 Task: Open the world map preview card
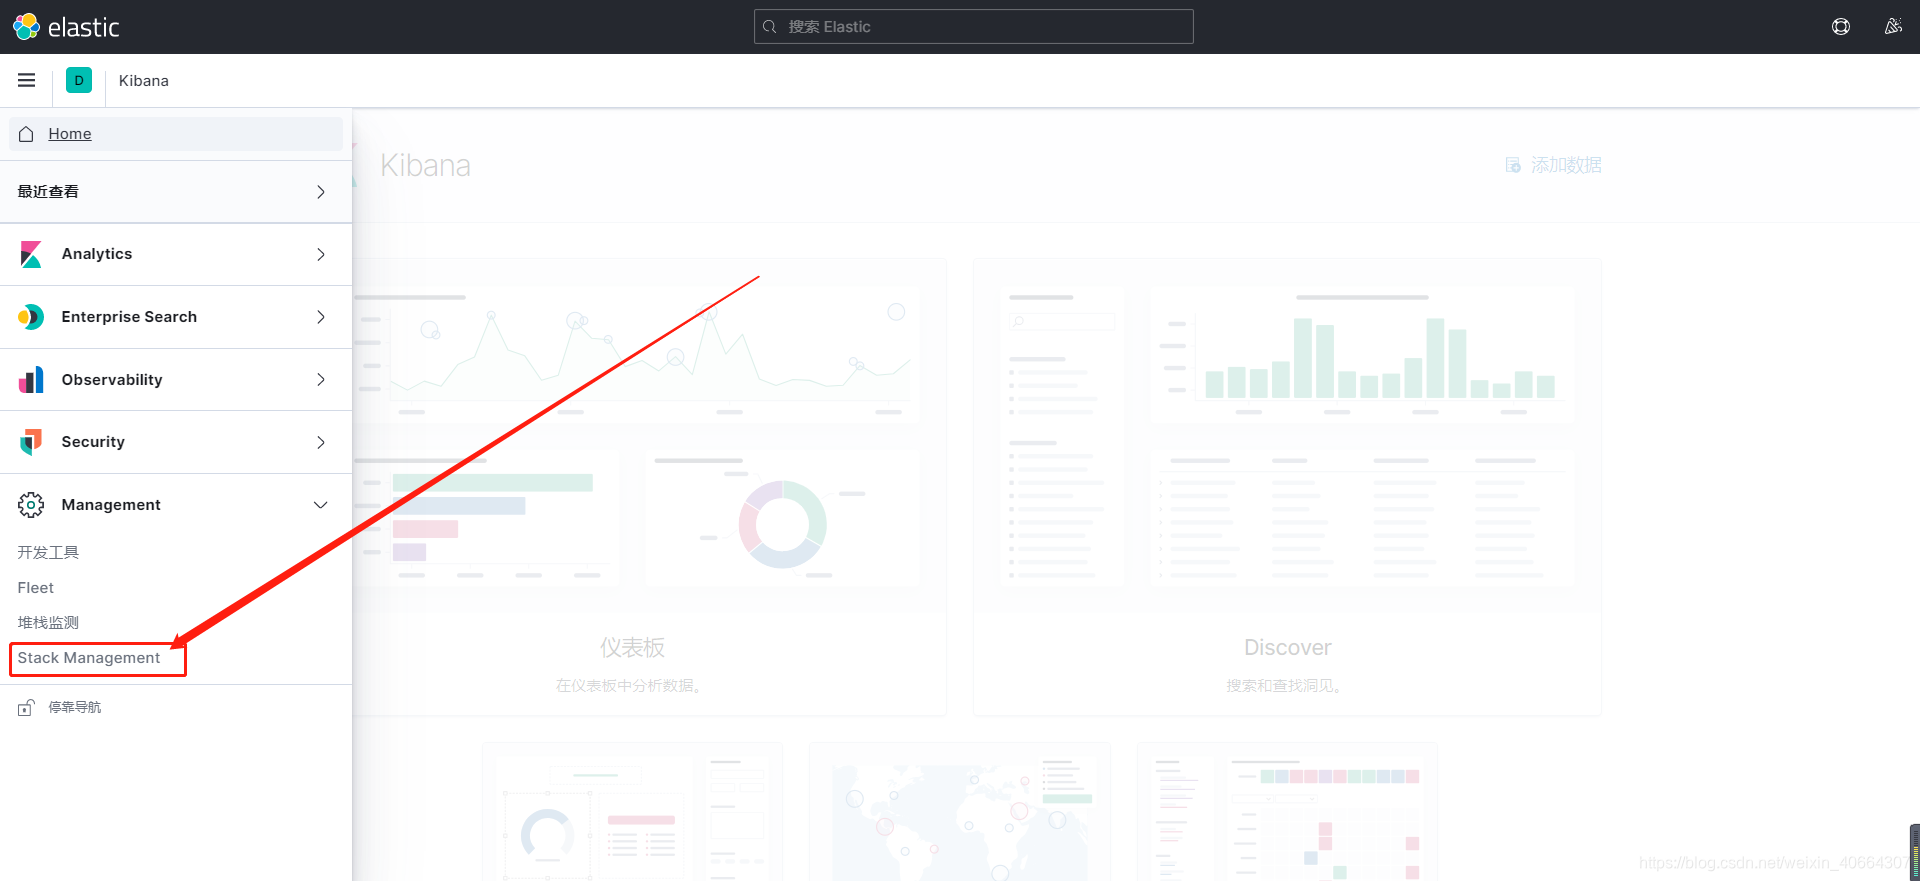(x=960, y=812)
